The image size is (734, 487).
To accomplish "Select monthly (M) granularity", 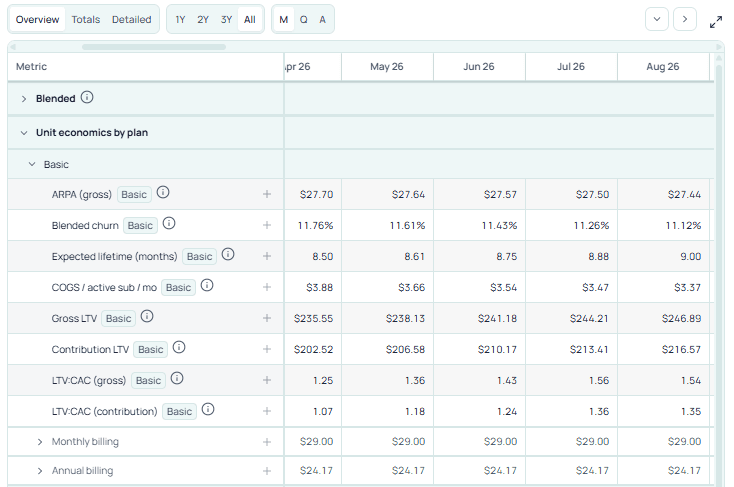I will [x=284, y=20].
